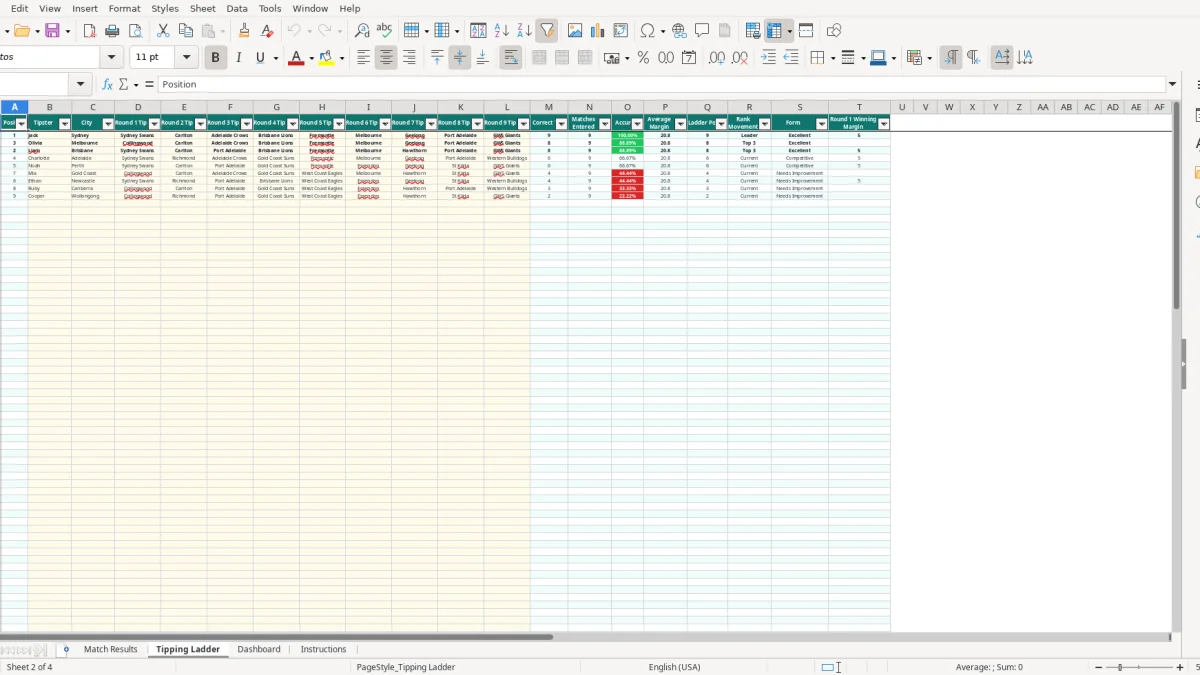Click 'English (USA)' language in status bar
This screenshot has height=675, width=1200.
(x=675, y=667)
